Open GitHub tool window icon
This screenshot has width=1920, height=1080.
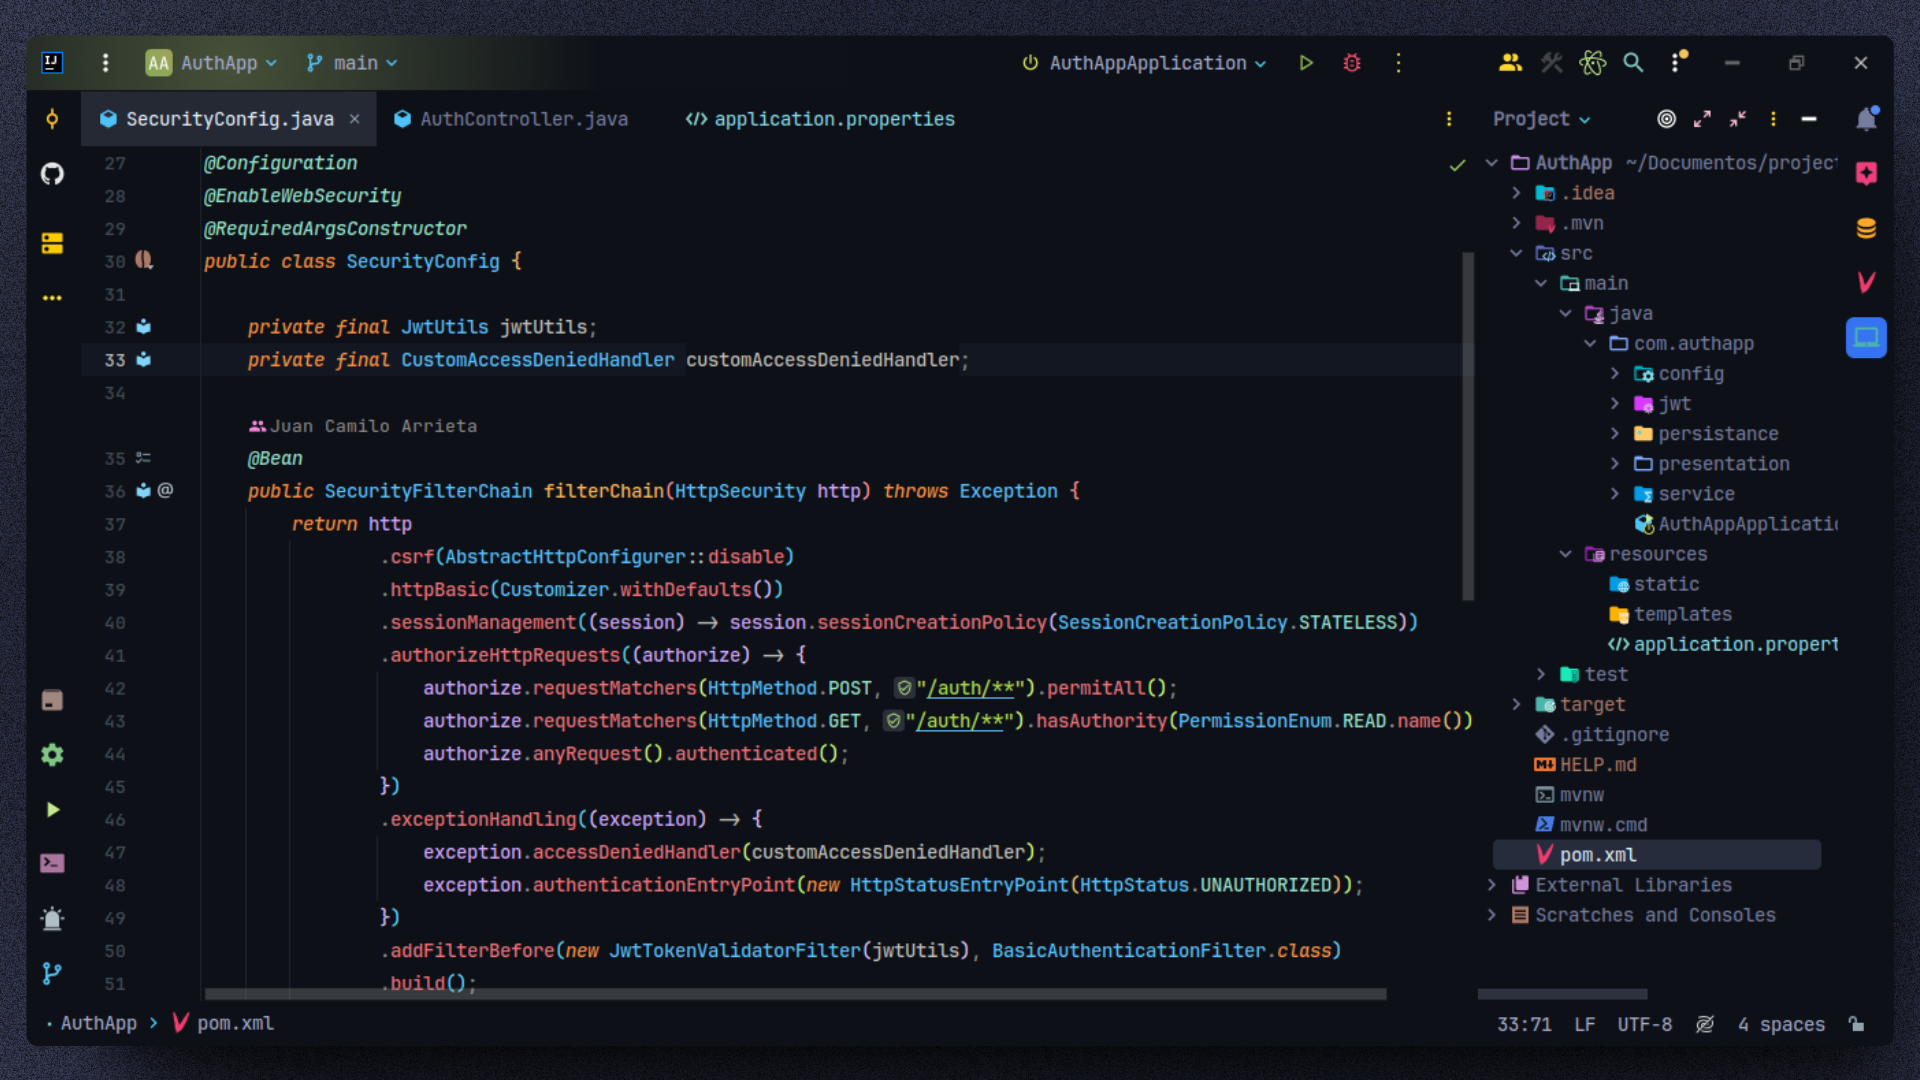pos(52,174)
